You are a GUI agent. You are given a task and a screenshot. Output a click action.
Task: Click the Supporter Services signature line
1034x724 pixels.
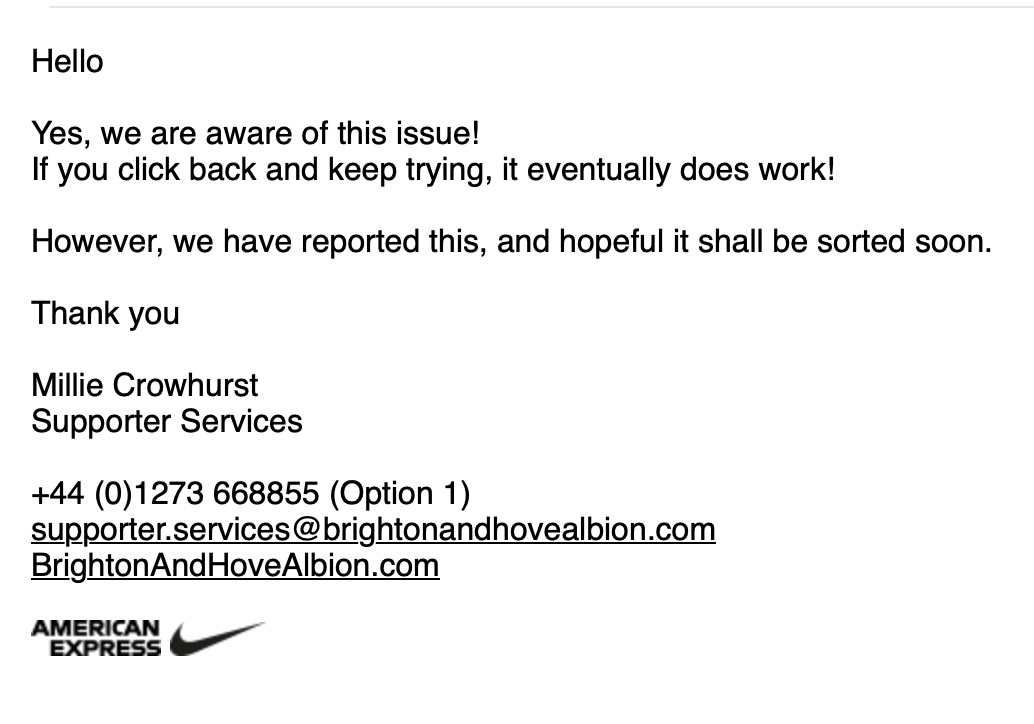[167, 421]
